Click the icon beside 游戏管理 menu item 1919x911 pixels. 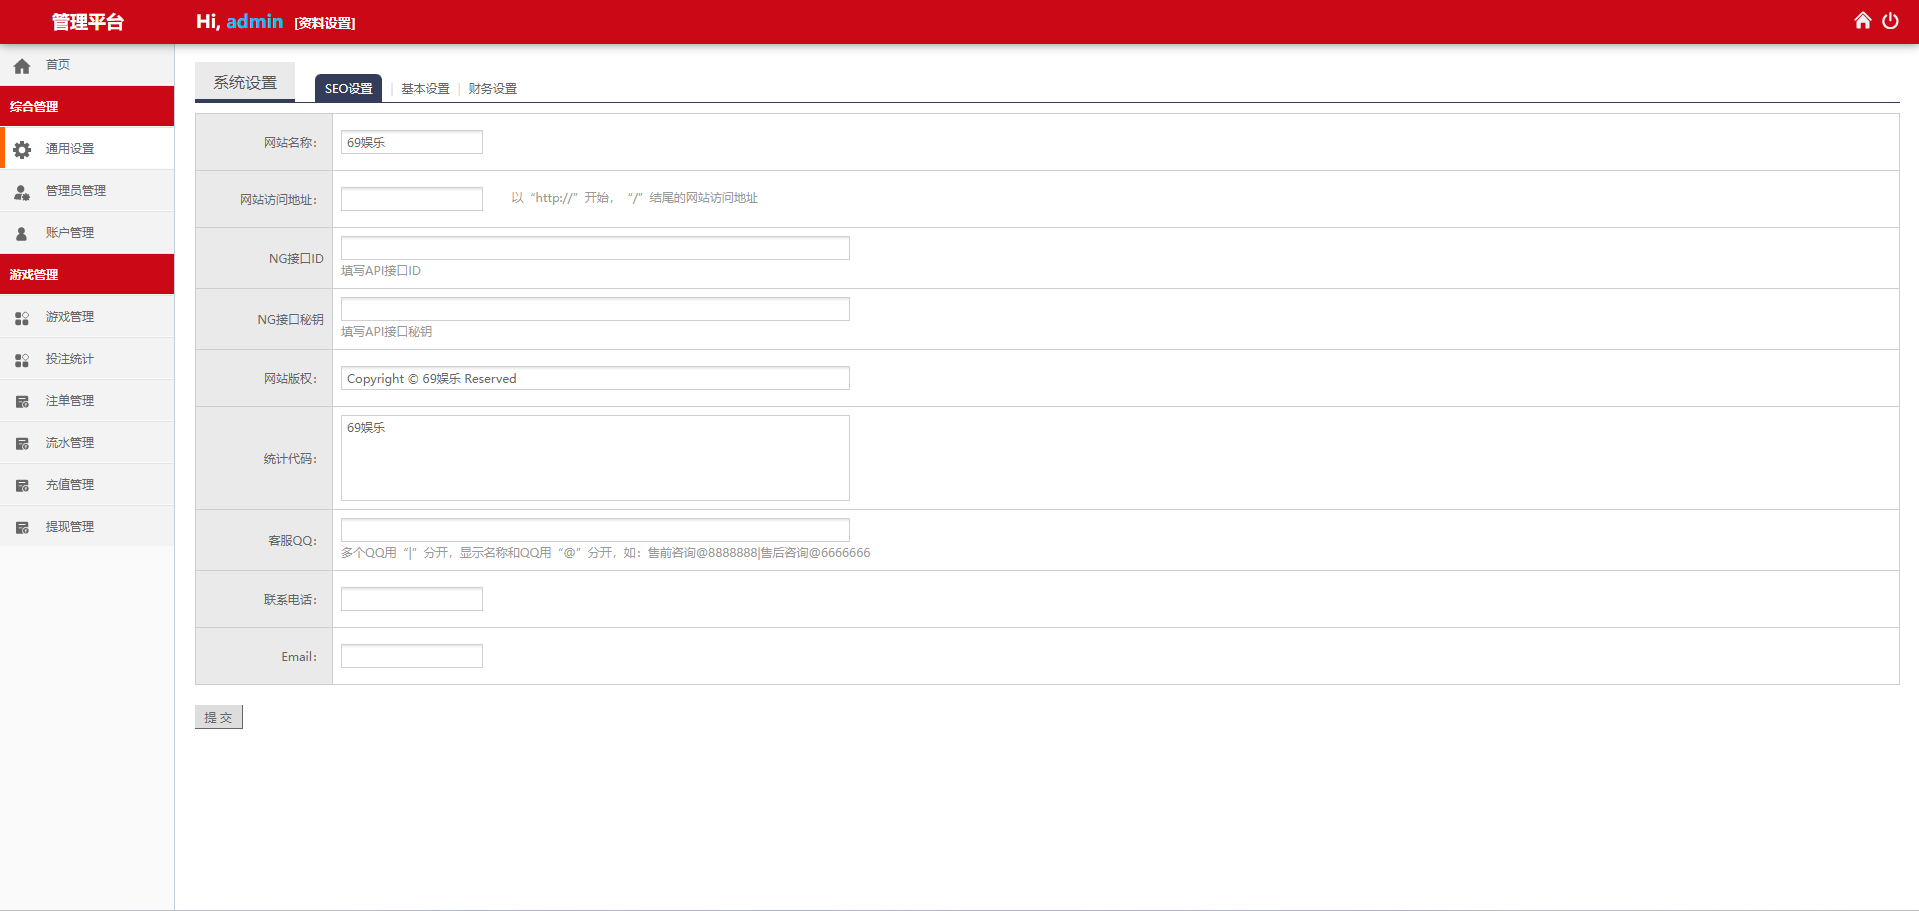click(22, 318)
